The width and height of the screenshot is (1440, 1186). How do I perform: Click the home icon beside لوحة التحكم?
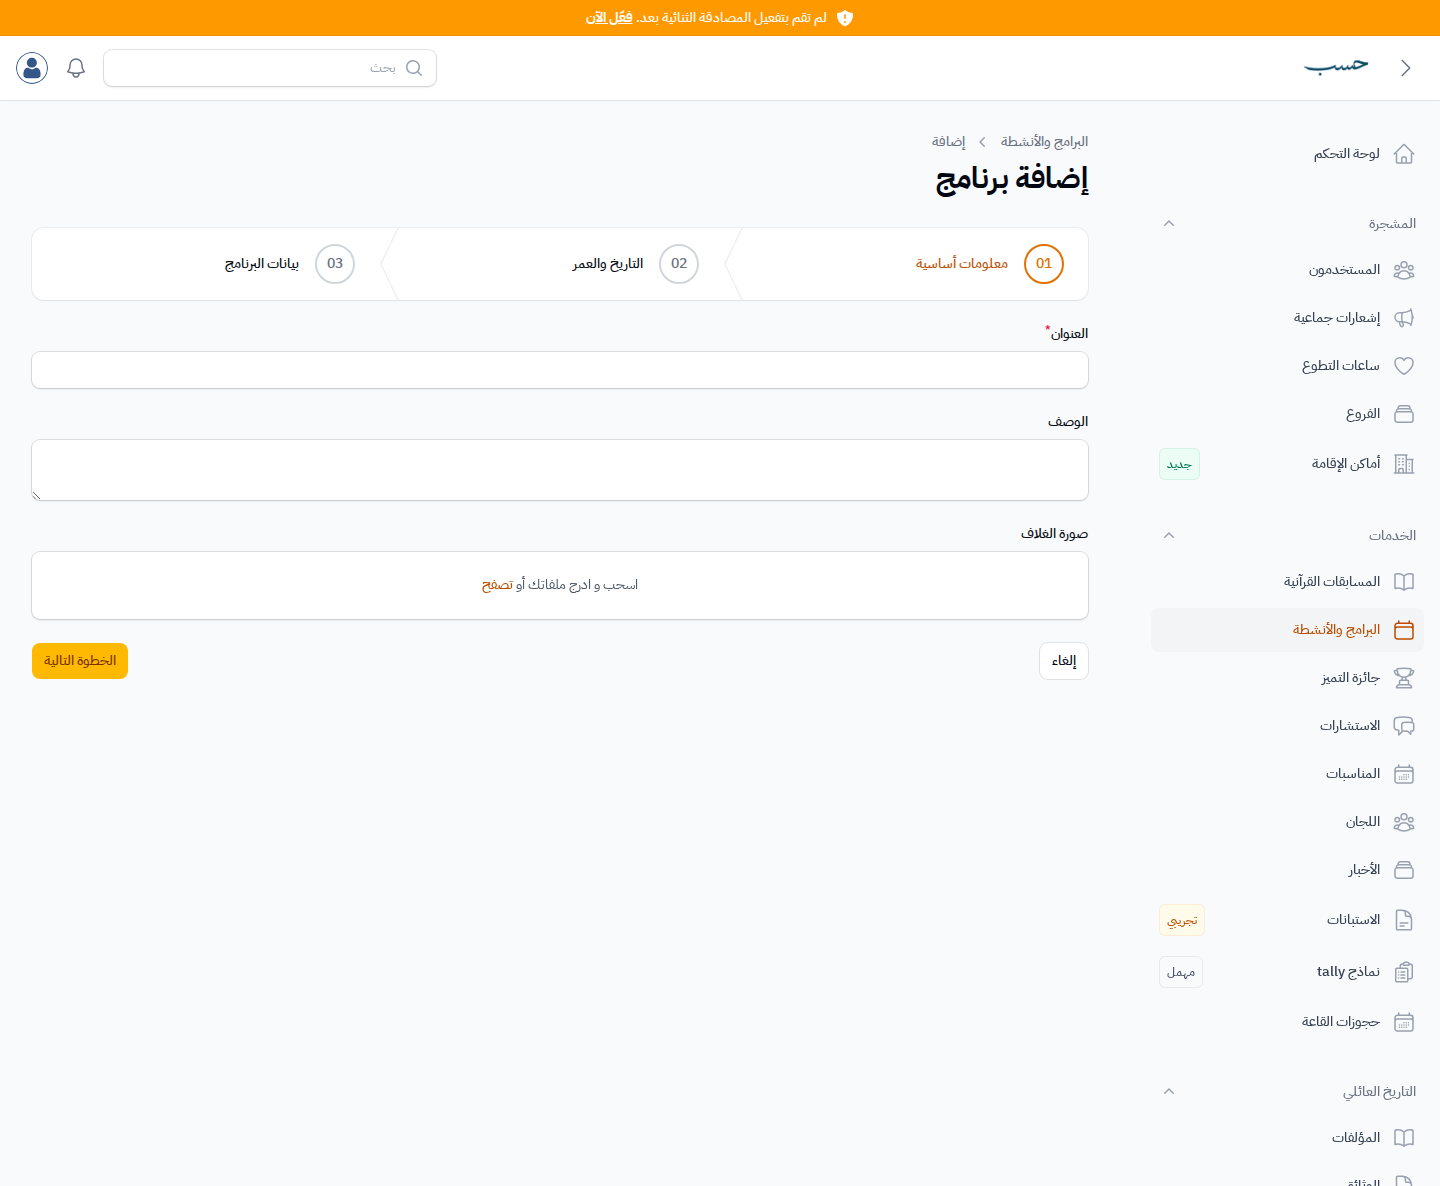(x=1404, y=154)
